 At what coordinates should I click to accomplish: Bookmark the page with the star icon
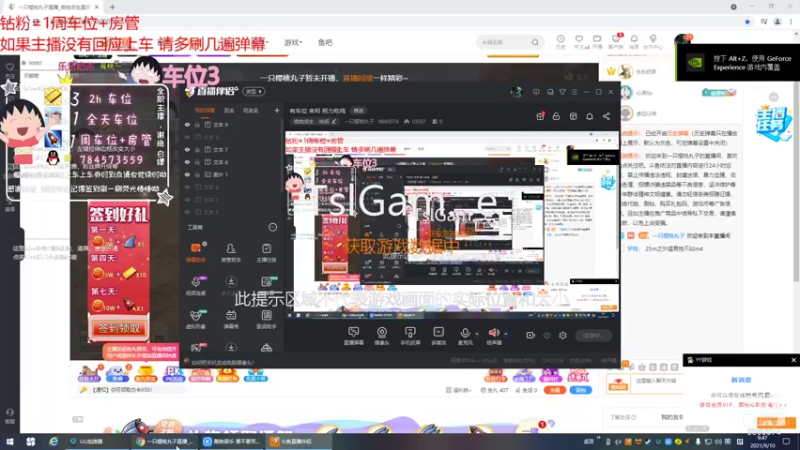(x=747, y=22)
